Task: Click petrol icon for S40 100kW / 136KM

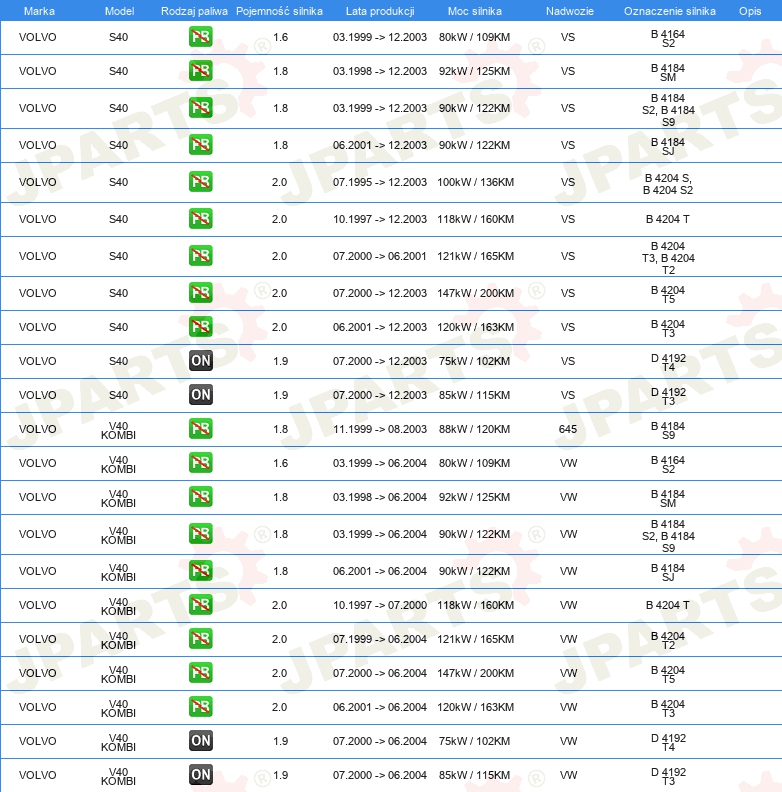Action: coord(201,182)
